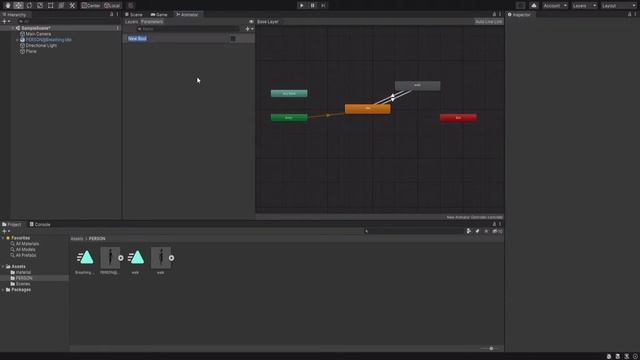Toggle the Hierarchy panel lock icon
This screenshot has height=360, width=640.
click(111, 15)
